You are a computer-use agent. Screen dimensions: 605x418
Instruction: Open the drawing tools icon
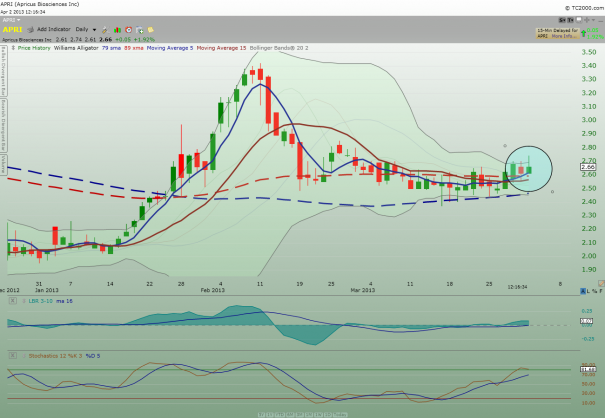(105, 30)
